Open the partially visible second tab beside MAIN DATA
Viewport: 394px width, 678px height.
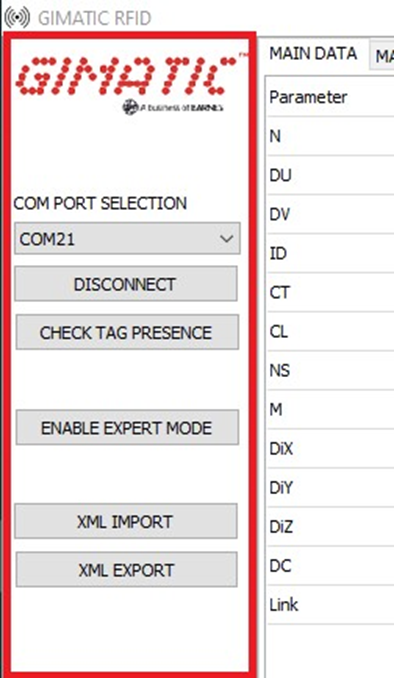click(x=382, y=55)
